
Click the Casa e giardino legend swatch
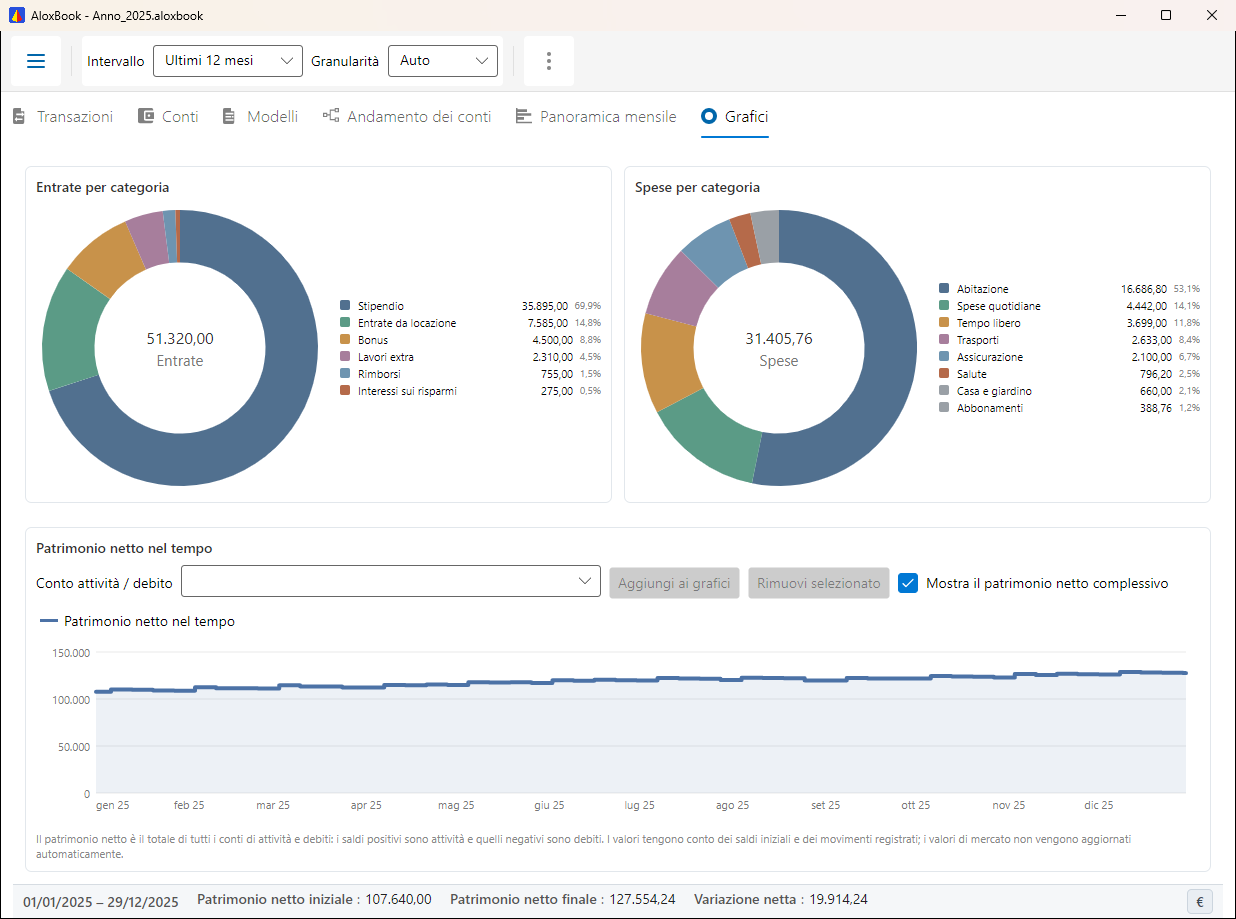[x=944, y=391]
